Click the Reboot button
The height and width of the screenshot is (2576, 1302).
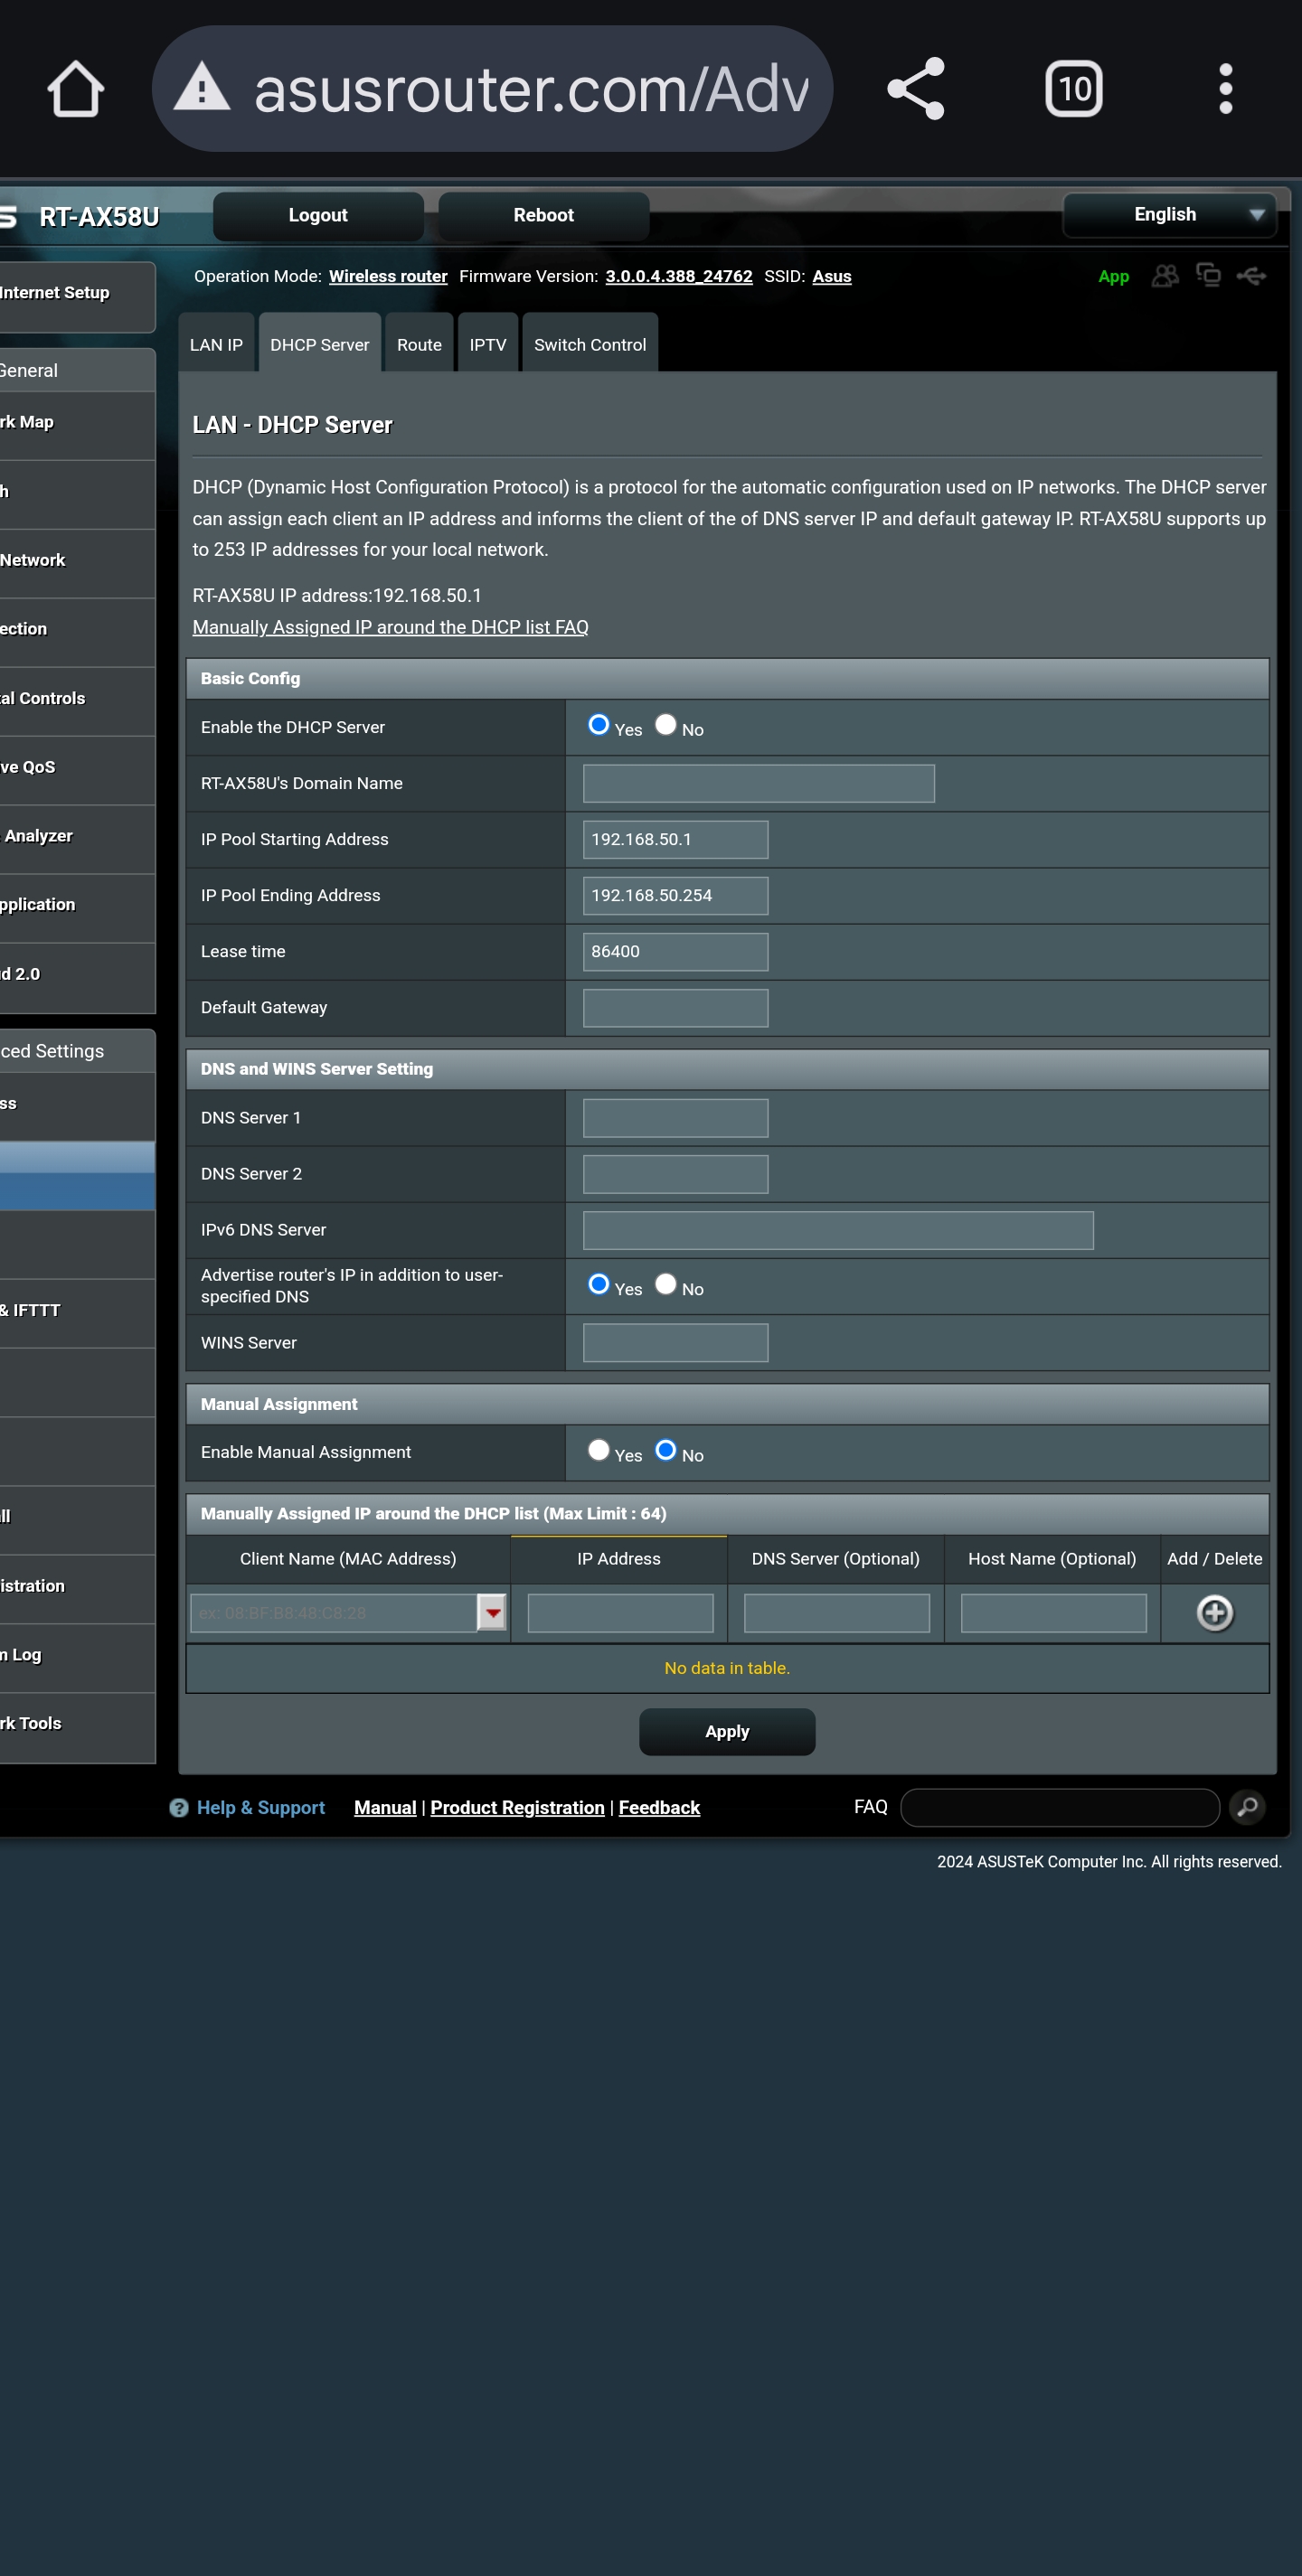tap(543, 215)
